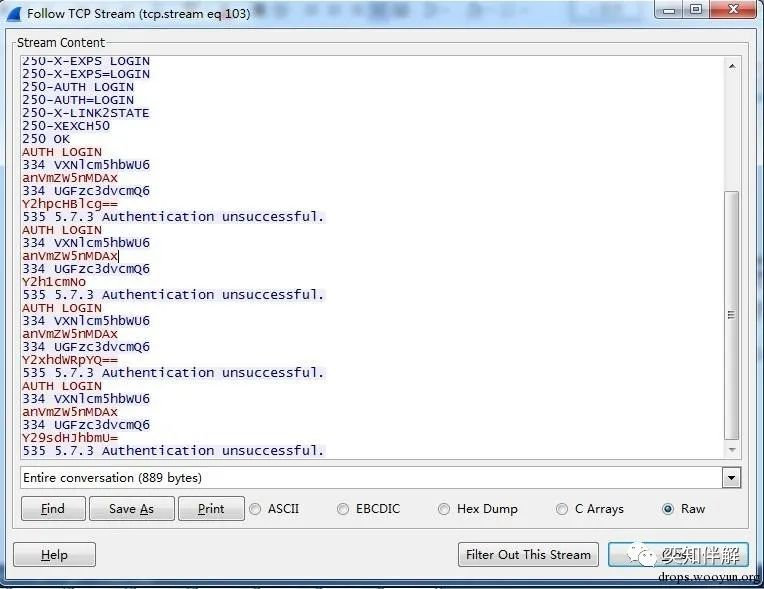Click the password line "Y29sdHJhbmU="
The height and width of the screenshot is (589, 764).
(x=70, y=437)
